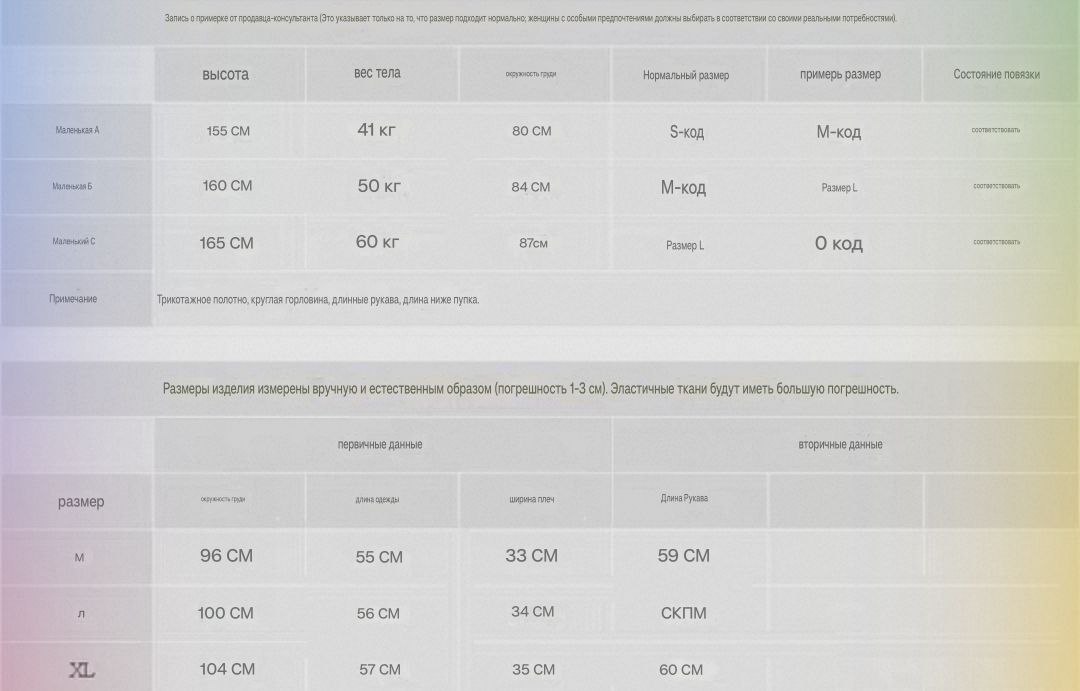The height and width of the screenshot is (691, 1080).
Task: Click the 'примерь размер' header cell
Action: pyautogui.click(x=840, y=75)
